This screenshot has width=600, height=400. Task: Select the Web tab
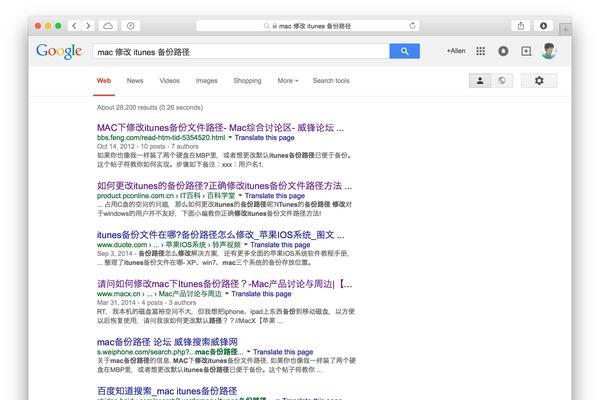[x=104, y=80]
